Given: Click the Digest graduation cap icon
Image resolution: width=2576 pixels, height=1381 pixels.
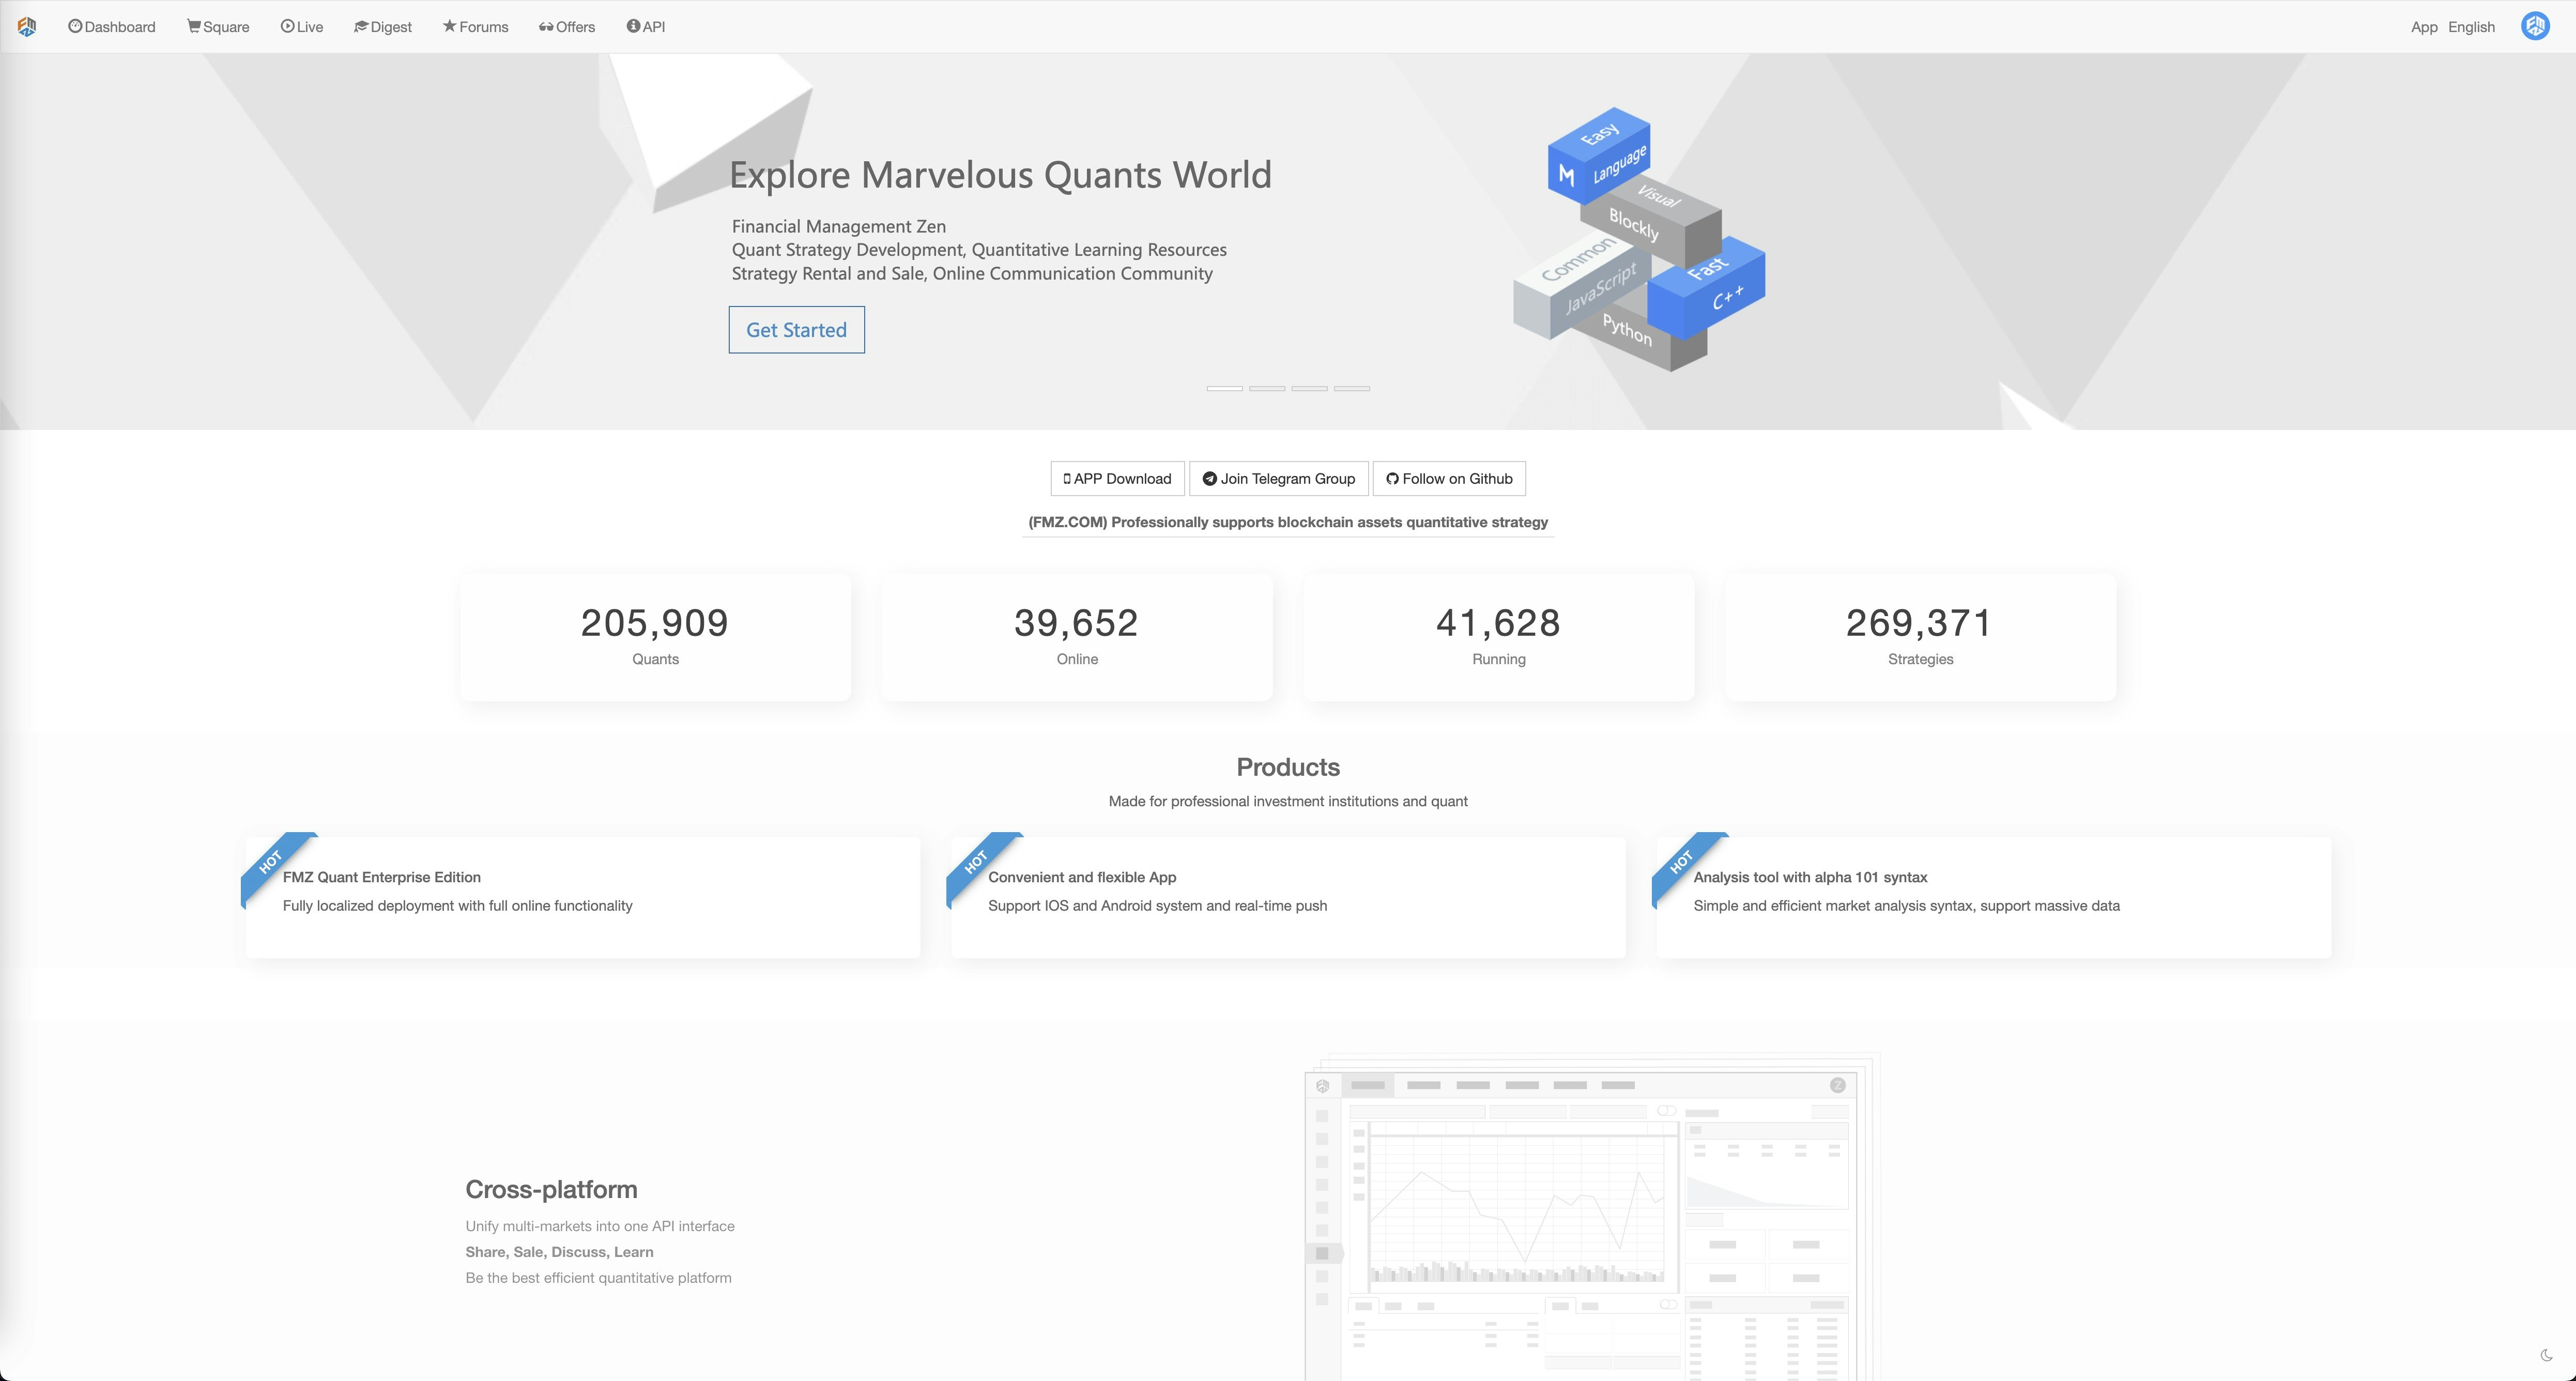Looking at the screenshot, I should [361, 27].
